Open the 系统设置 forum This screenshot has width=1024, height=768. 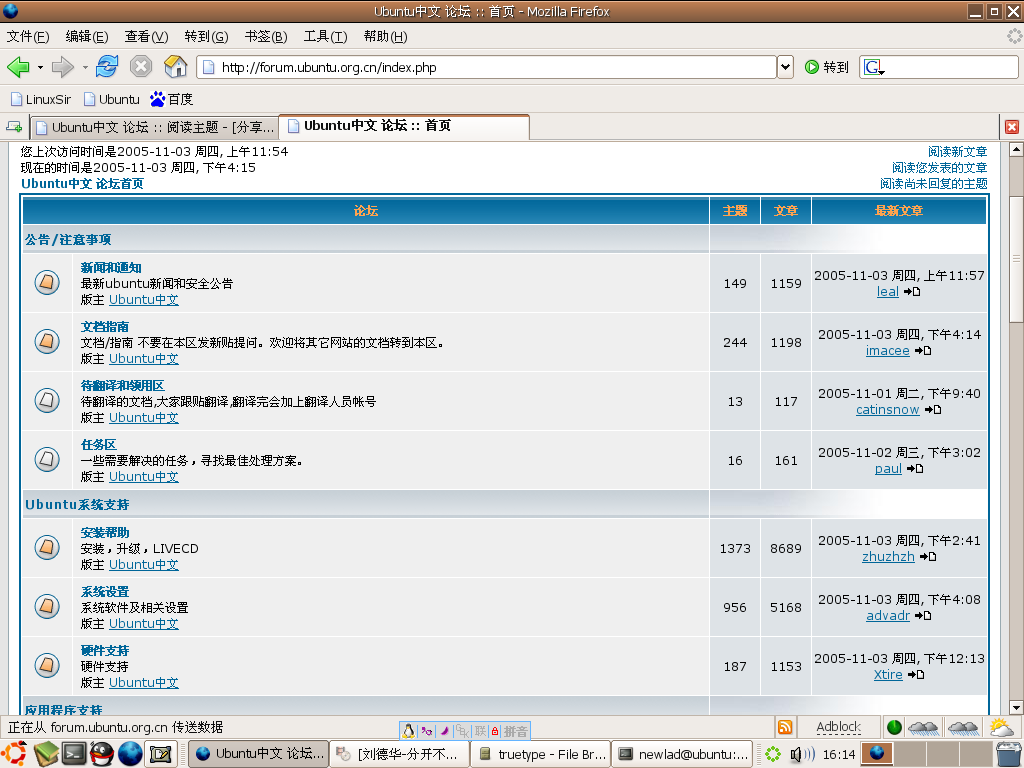[x=104, y=591]
